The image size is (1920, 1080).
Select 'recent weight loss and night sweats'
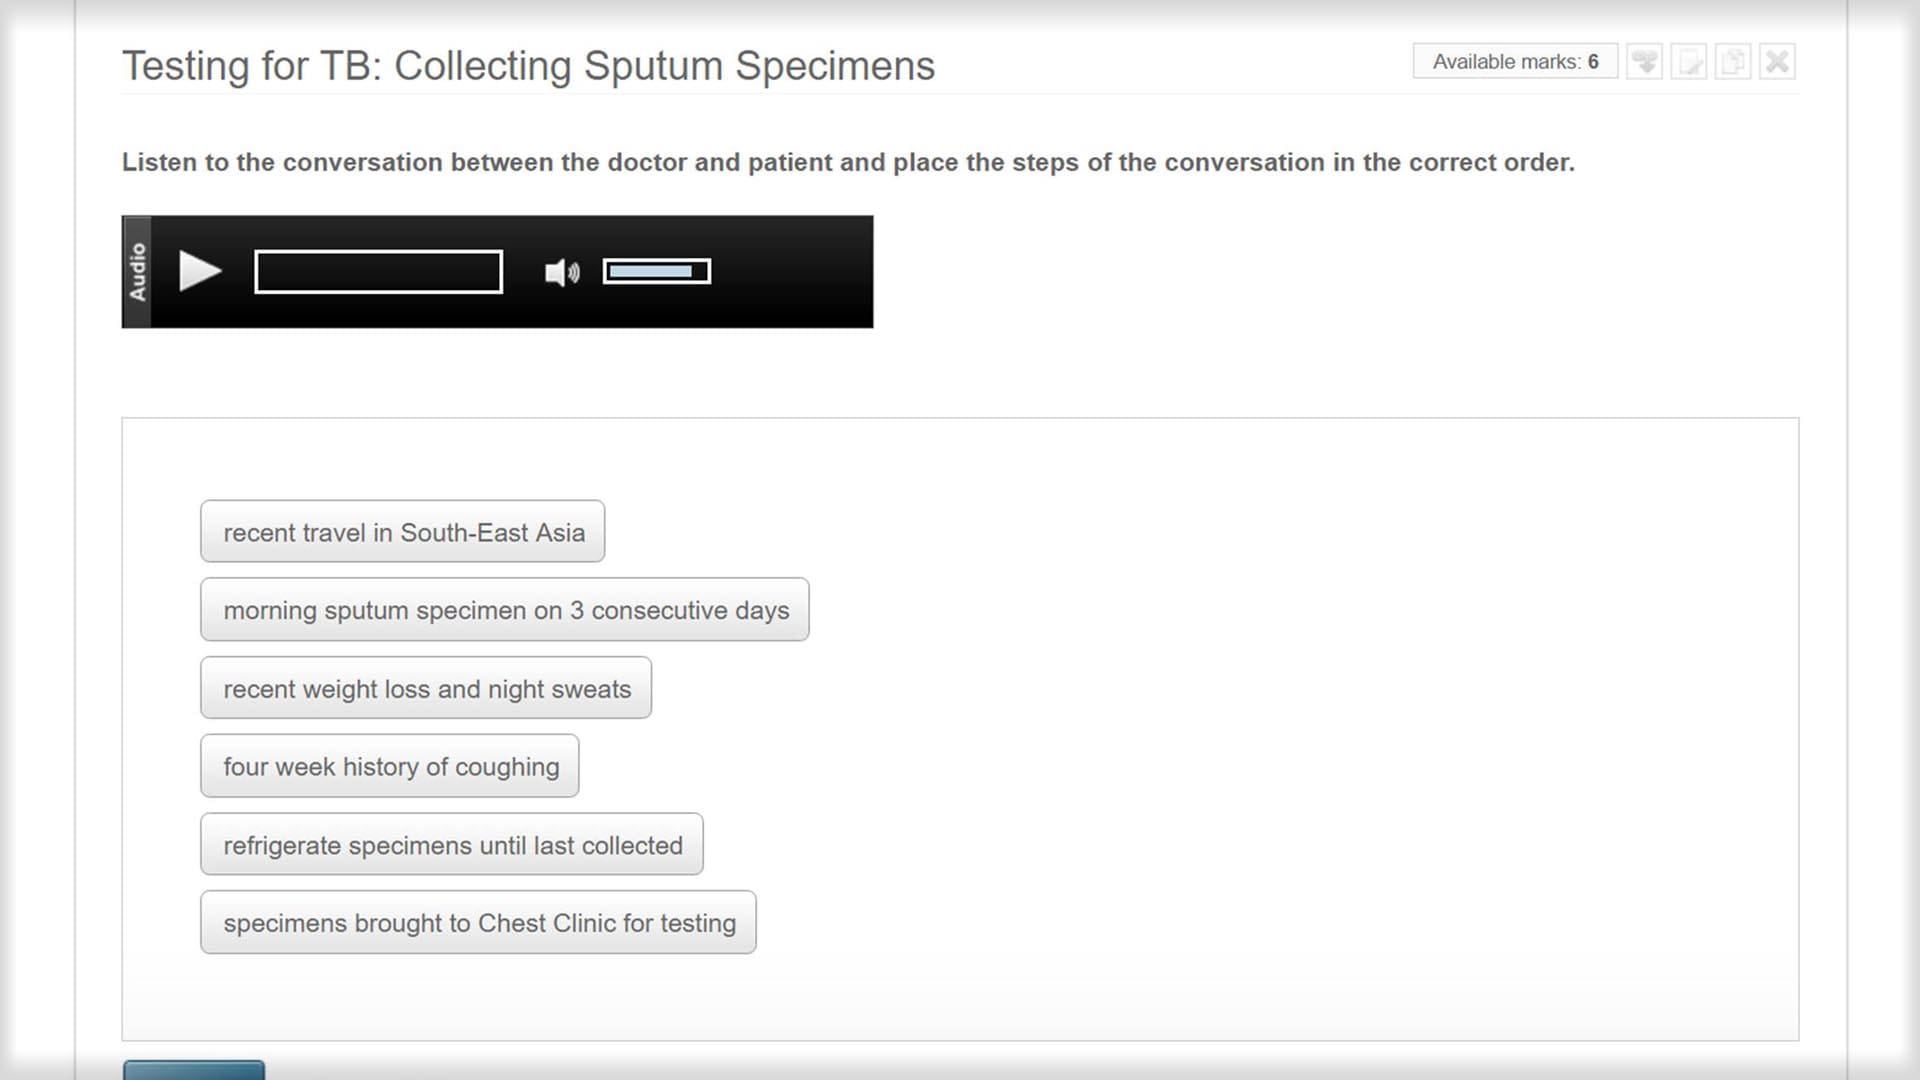click(426, 688)
